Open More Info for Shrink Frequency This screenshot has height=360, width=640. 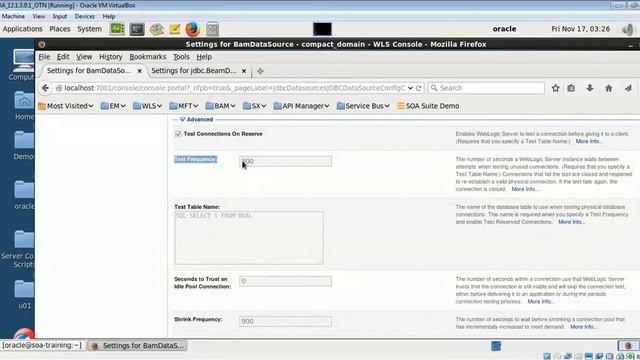pyautogui.click(x=584, y=327)
